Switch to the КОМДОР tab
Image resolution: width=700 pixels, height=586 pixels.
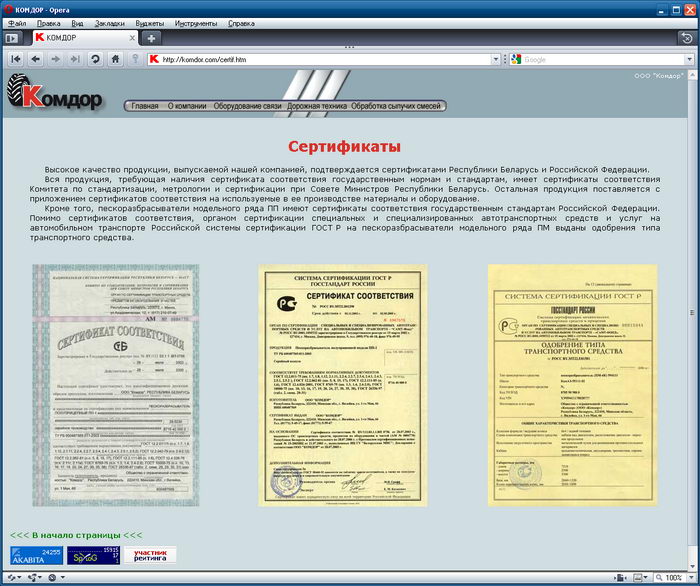(85, 38)
